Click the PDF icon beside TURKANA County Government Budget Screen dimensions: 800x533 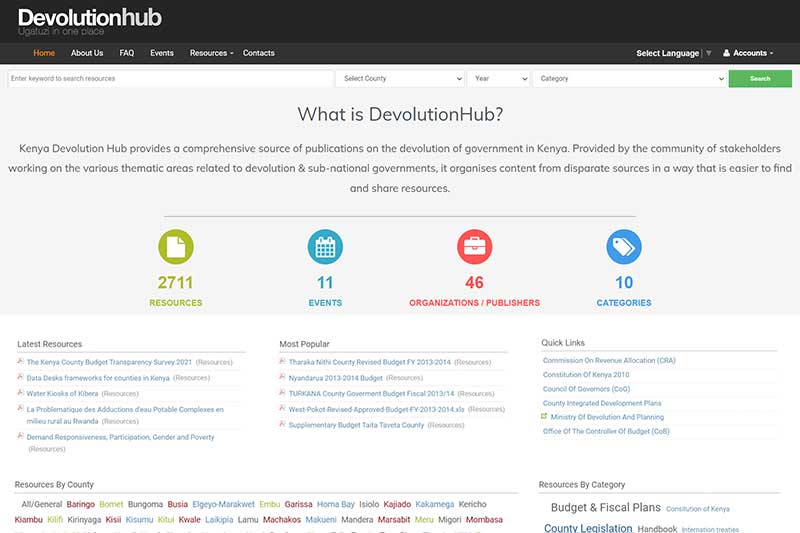pos(282,393)
